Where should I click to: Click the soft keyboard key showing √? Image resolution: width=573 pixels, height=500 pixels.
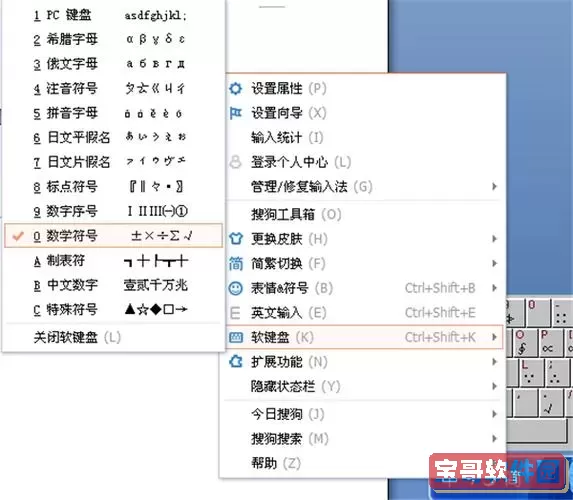(551, 403)
